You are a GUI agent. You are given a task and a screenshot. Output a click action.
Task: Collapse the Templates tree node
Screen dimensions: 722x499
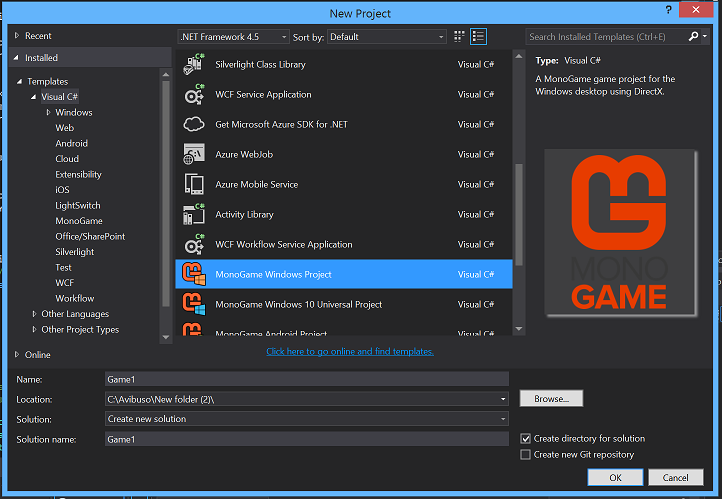click(19, 81)
